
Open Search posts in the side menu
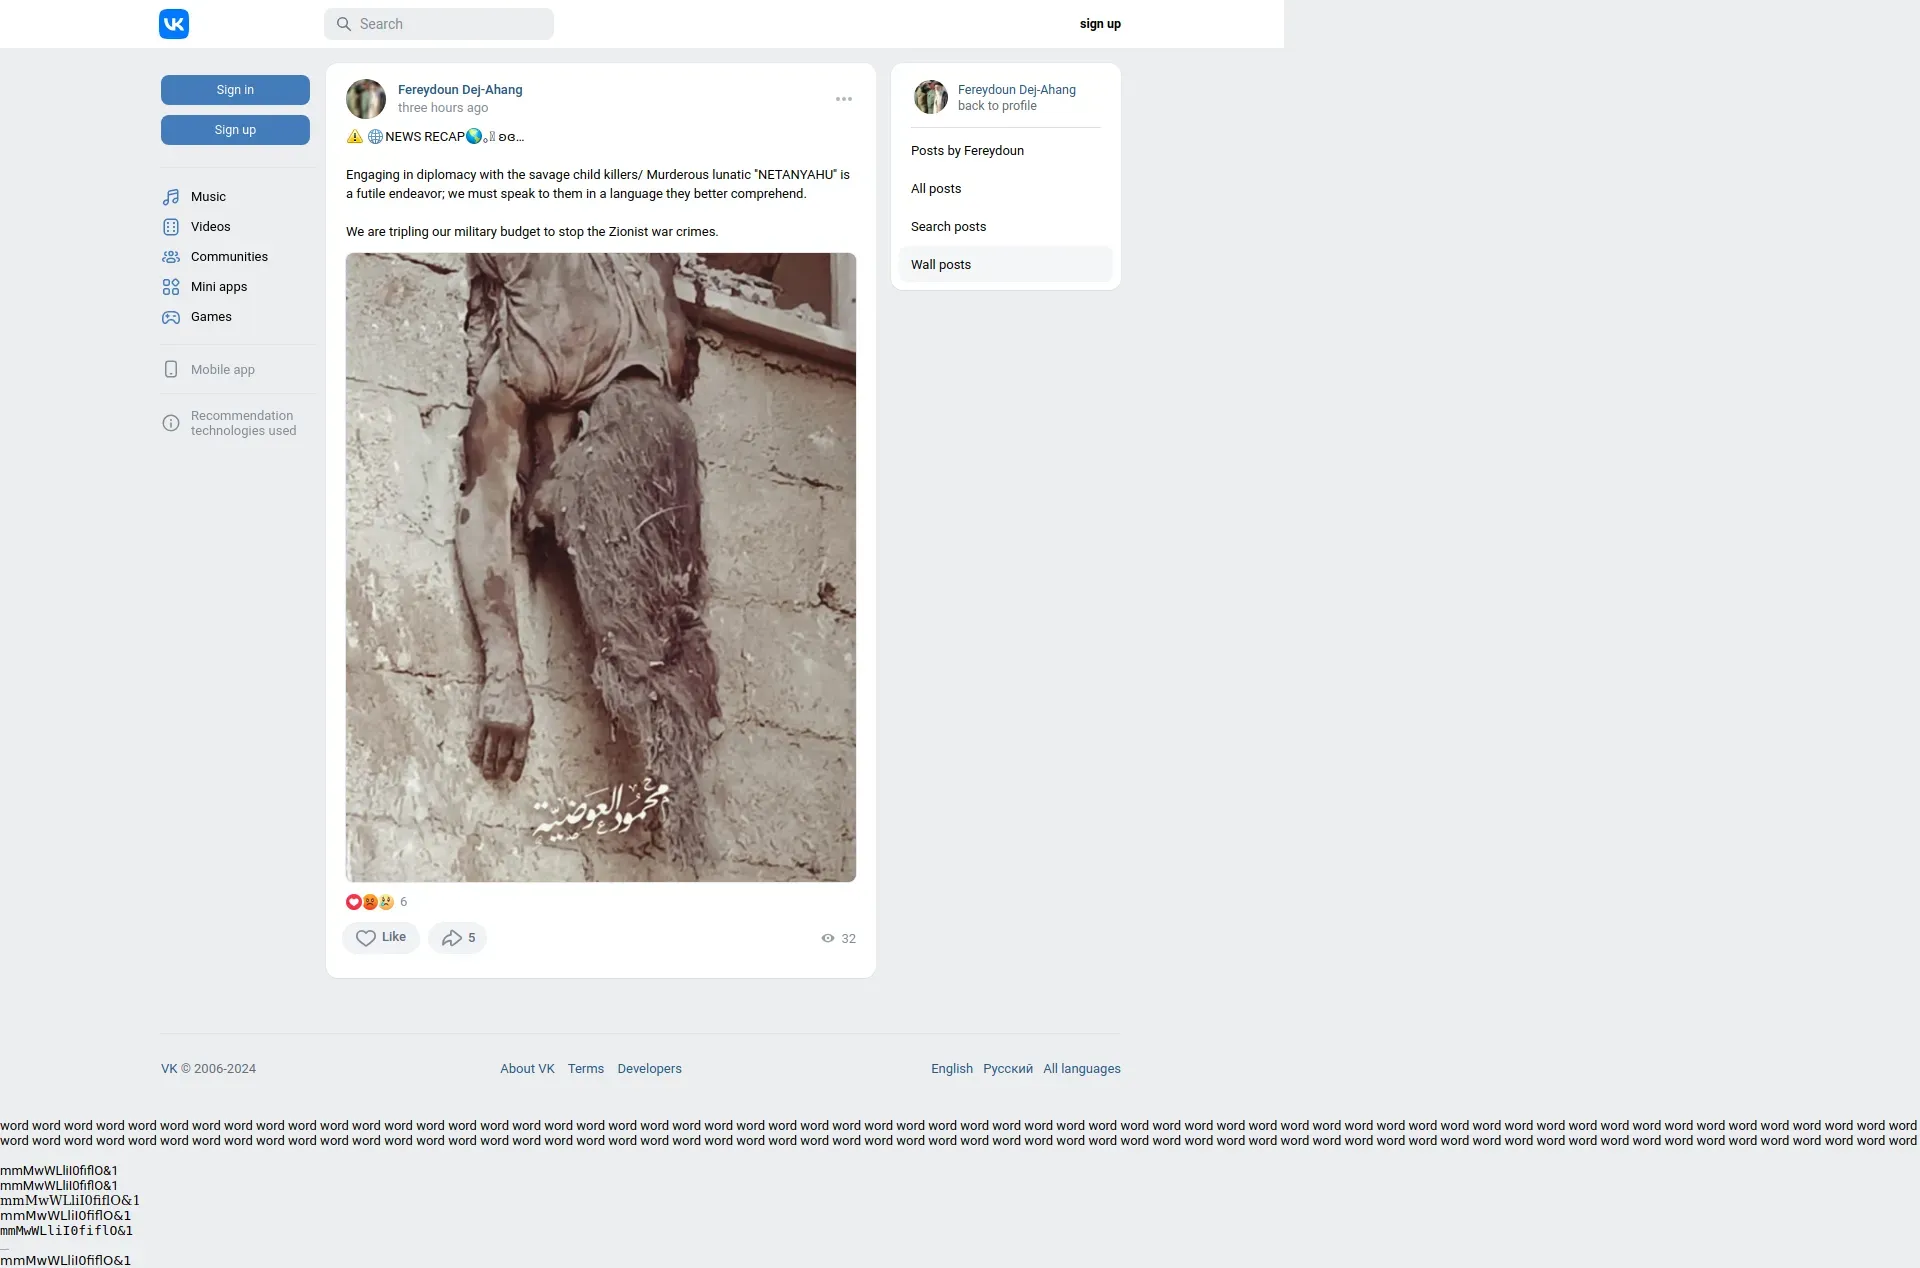point(948,226)
